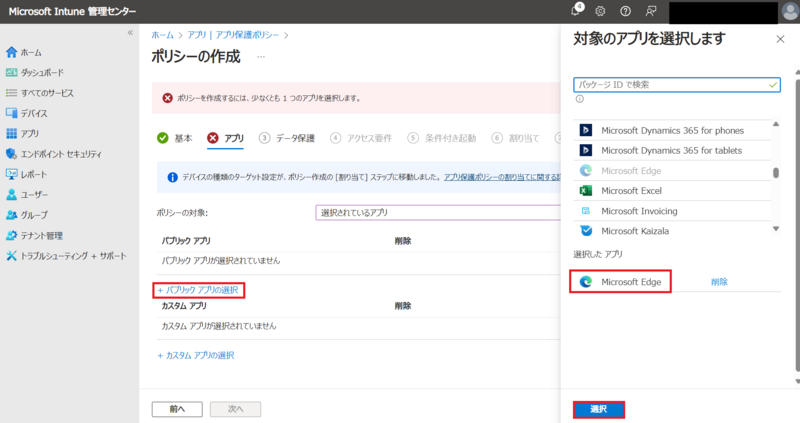
Task: Click the 前へ button
Action: click(x=177, y=409)
